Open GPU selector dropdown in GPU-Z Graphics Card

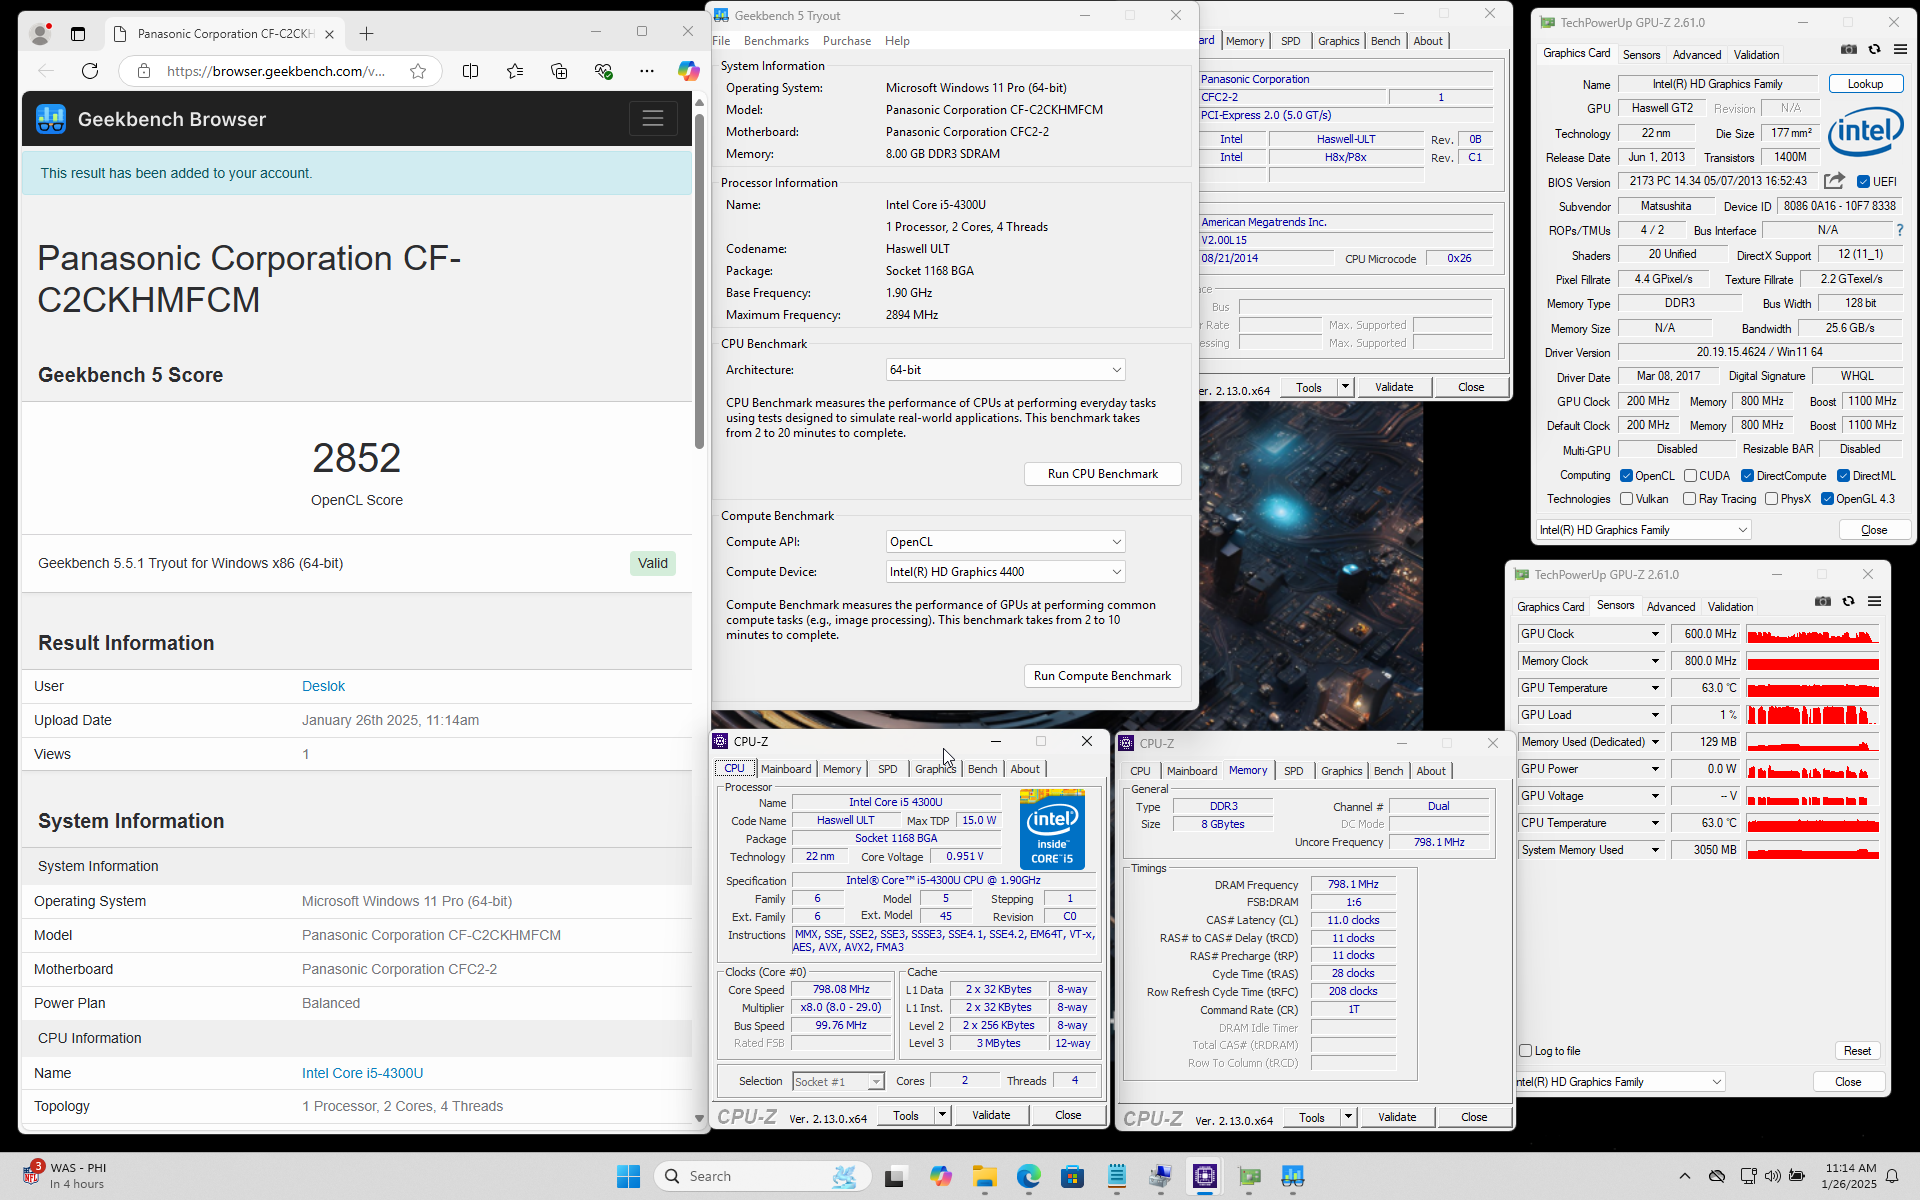point(1643,530)
